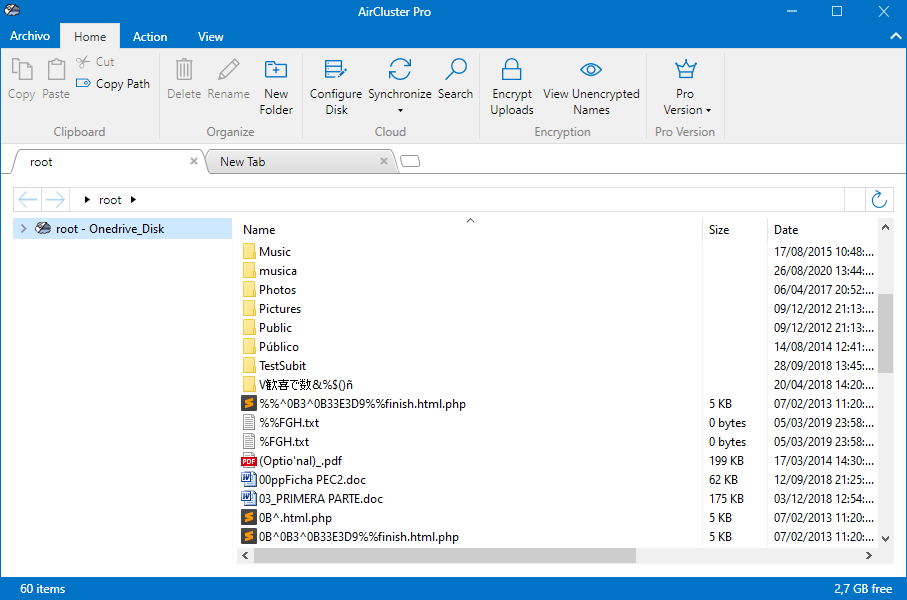Close the New Tab tab

[384, 161]
